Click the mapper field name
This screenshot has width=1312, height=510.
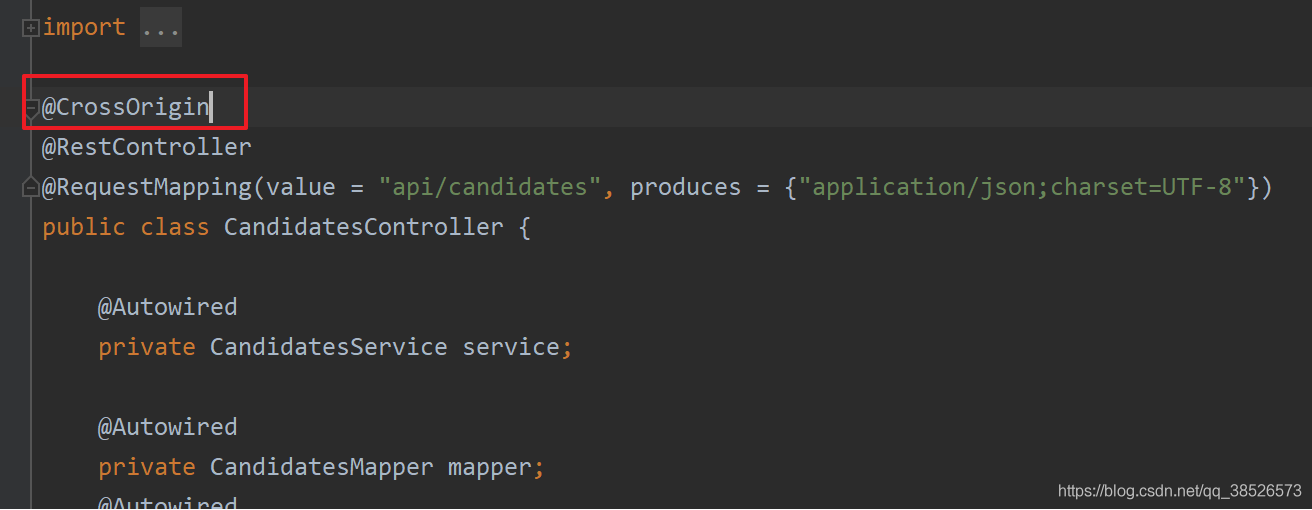[x=490, y=467]
